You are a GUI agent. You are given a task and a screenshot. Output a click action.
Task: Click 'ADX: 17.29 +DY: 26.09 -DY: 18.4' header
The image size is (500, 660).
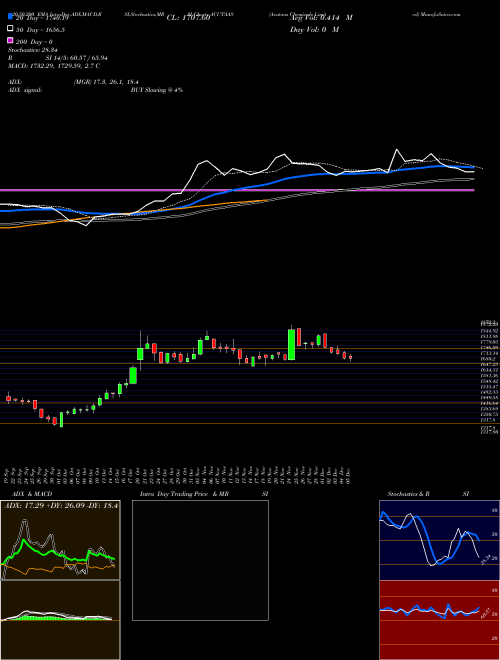point(61,504)
